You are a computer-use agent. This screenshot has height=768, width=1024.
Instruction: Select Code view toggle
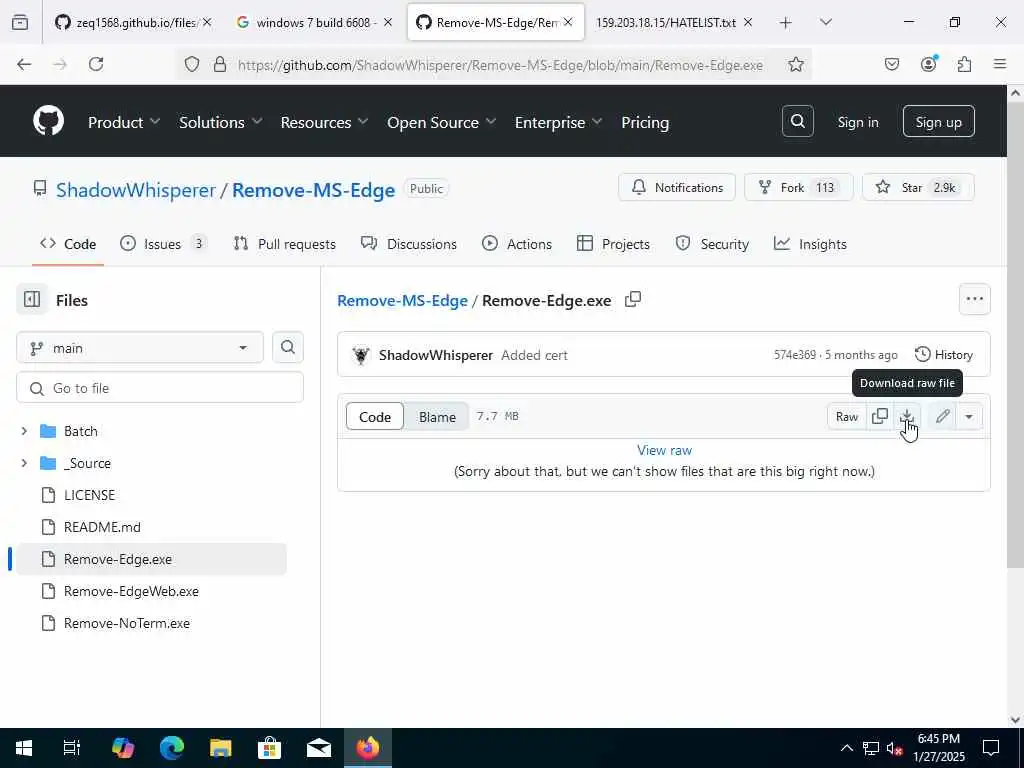(x=375, y=417)
